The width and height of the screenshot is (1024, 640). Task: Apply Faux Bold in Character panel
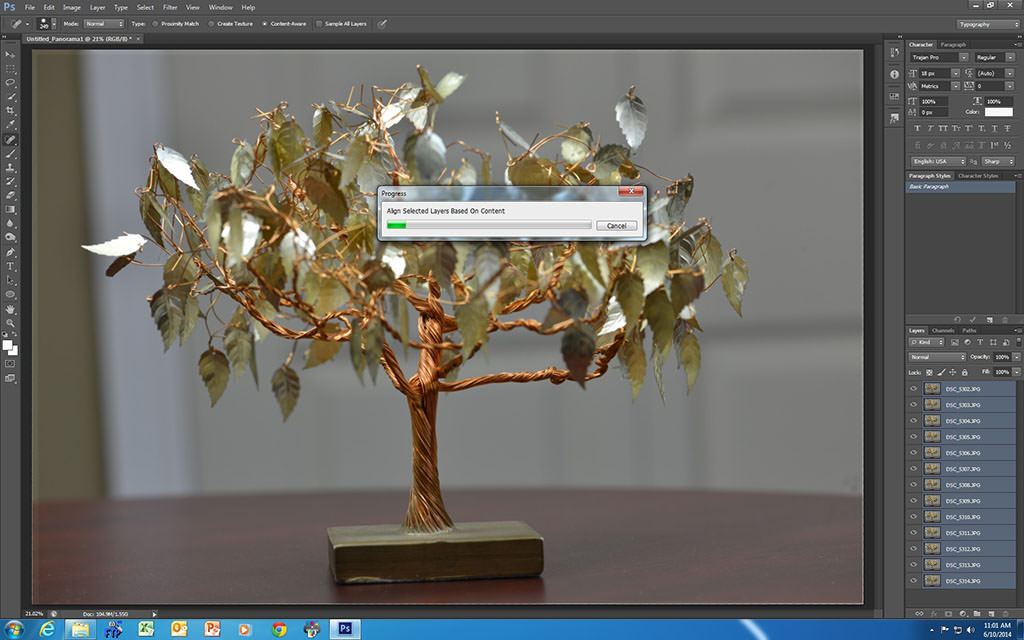tap(918, 129)
